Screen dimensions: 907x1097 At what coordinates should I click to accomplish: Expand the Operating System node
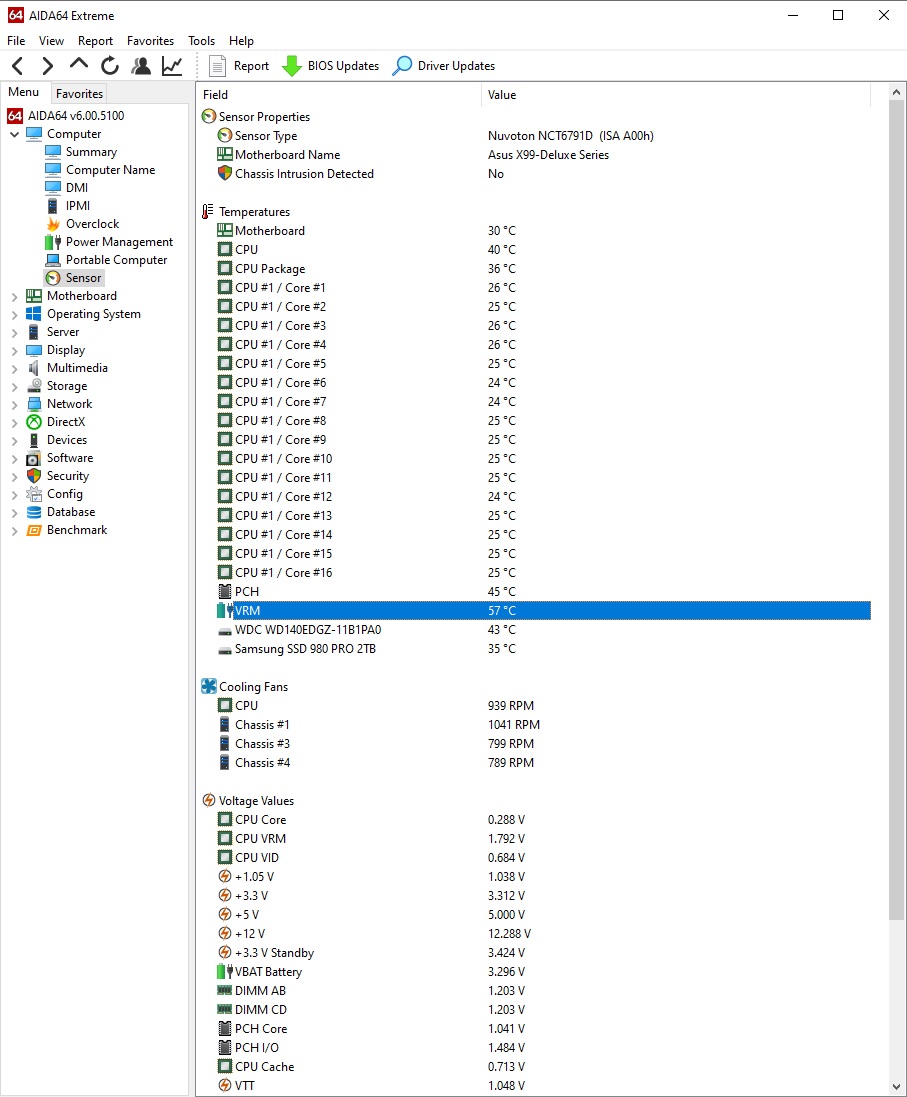pos(15,315)
